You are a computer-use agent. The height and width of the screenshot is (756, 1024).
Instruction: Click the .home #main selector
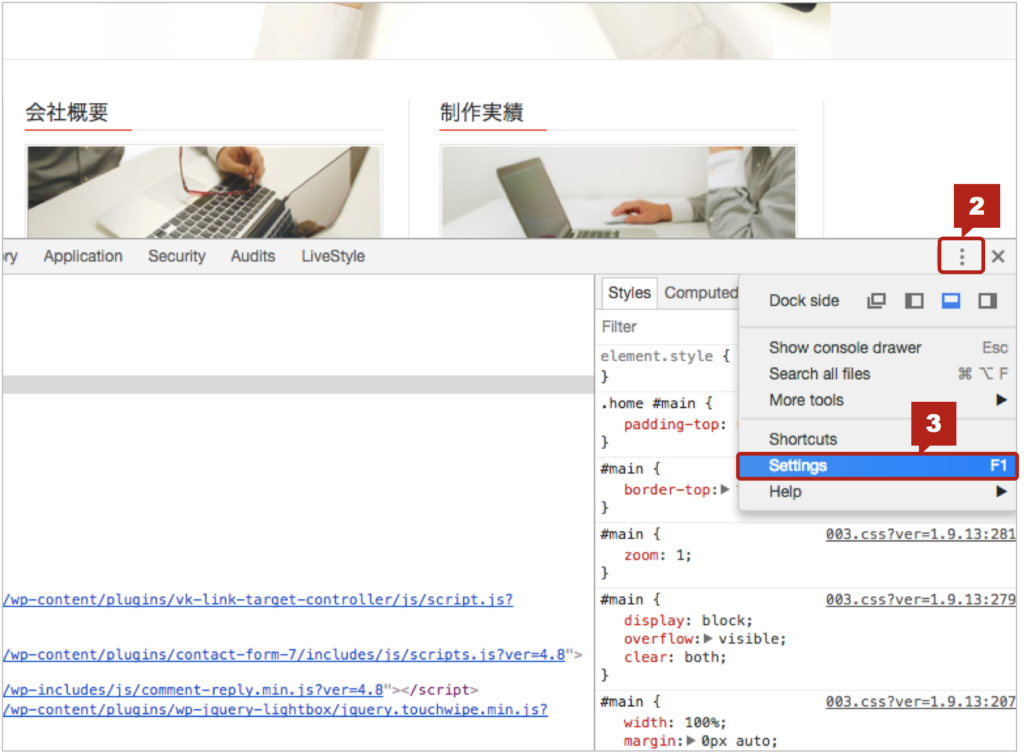pyautogui.click(x=648, y=403)
